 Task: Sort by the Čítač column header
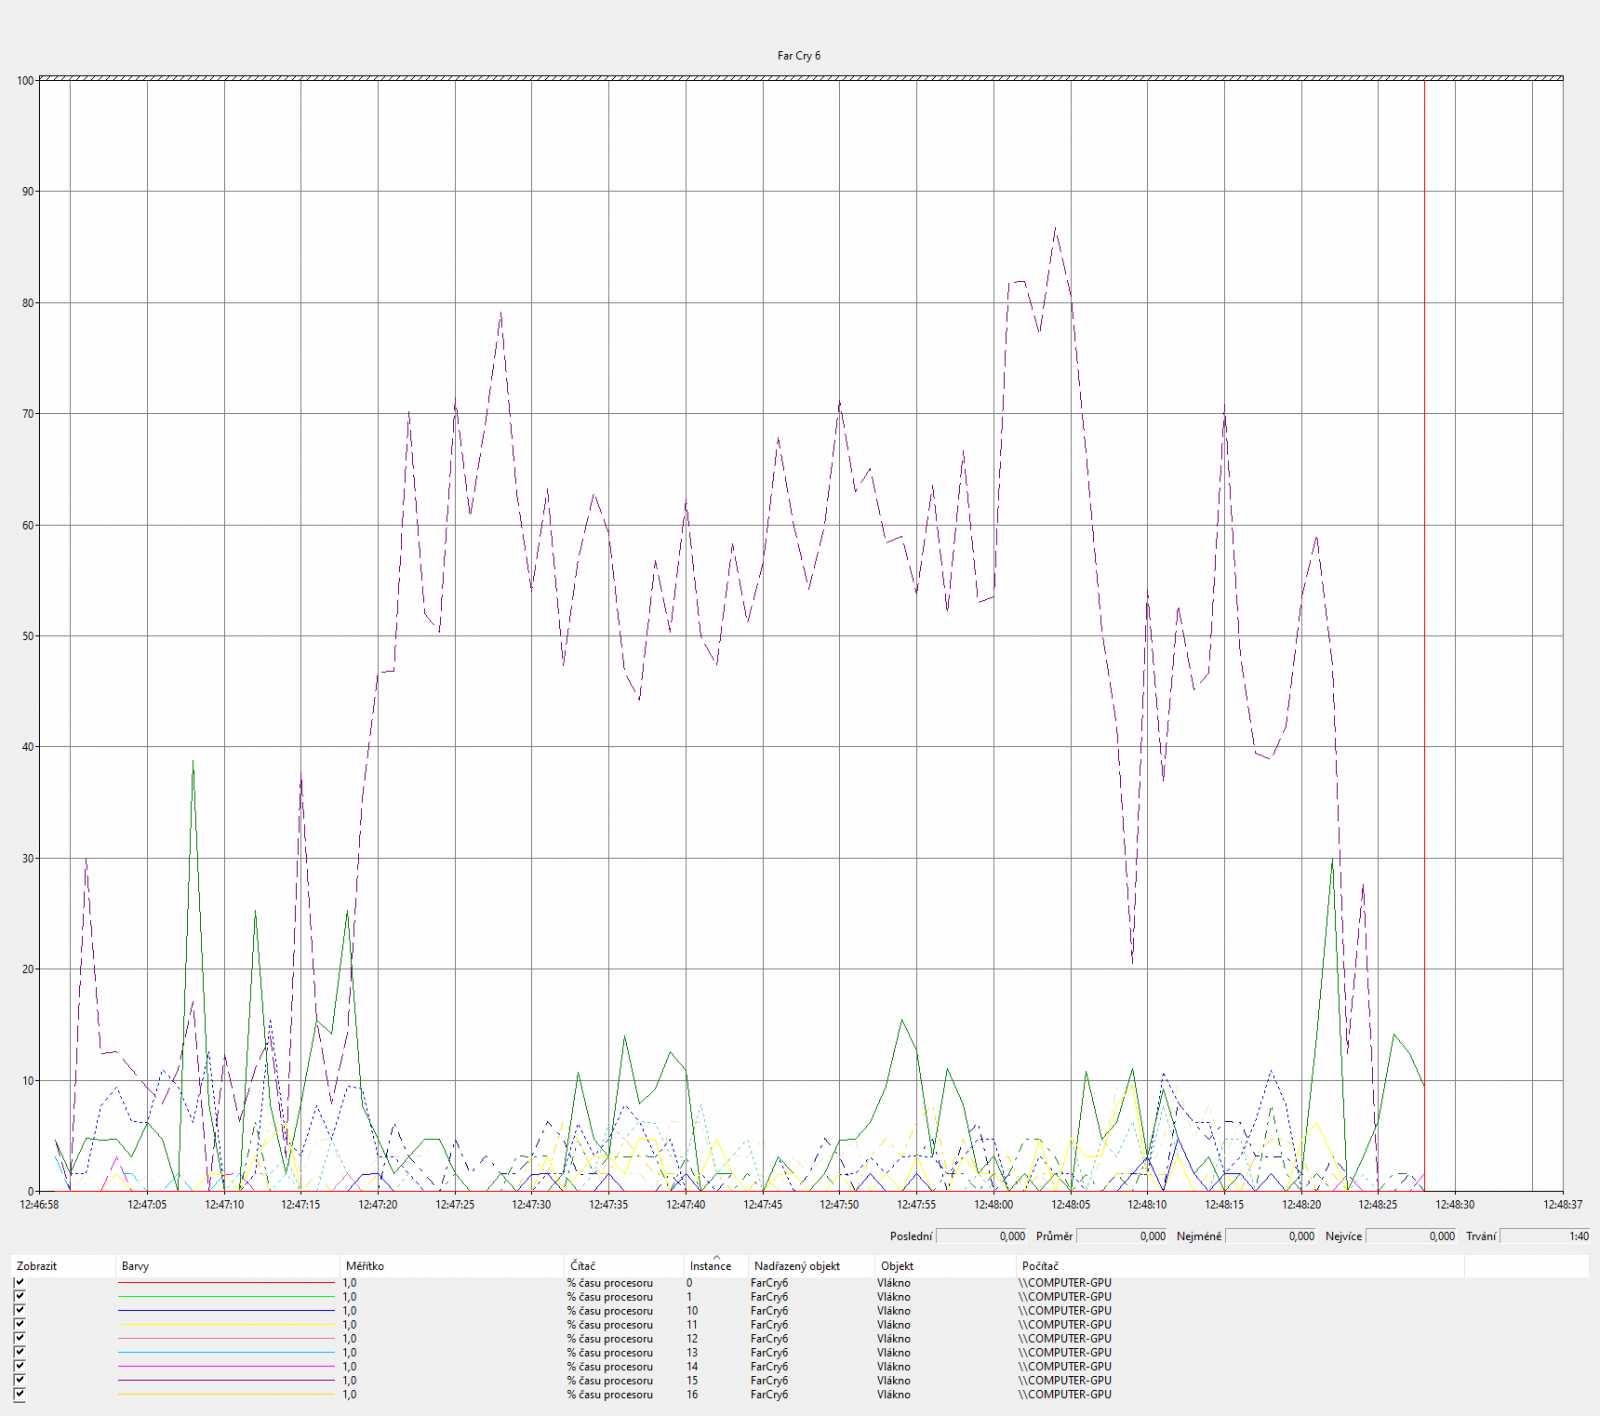coord(624,1266)
